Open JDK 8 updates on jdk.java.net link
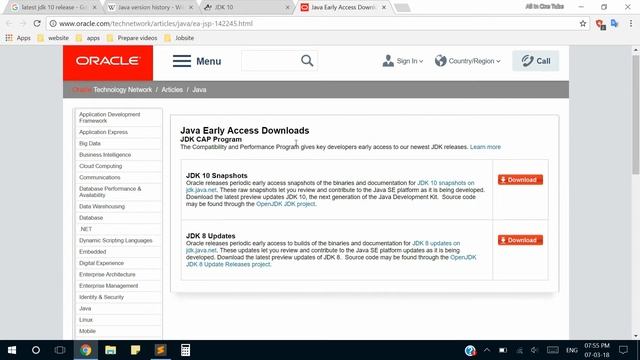This screenshot has width=640, height=360. 436,243
